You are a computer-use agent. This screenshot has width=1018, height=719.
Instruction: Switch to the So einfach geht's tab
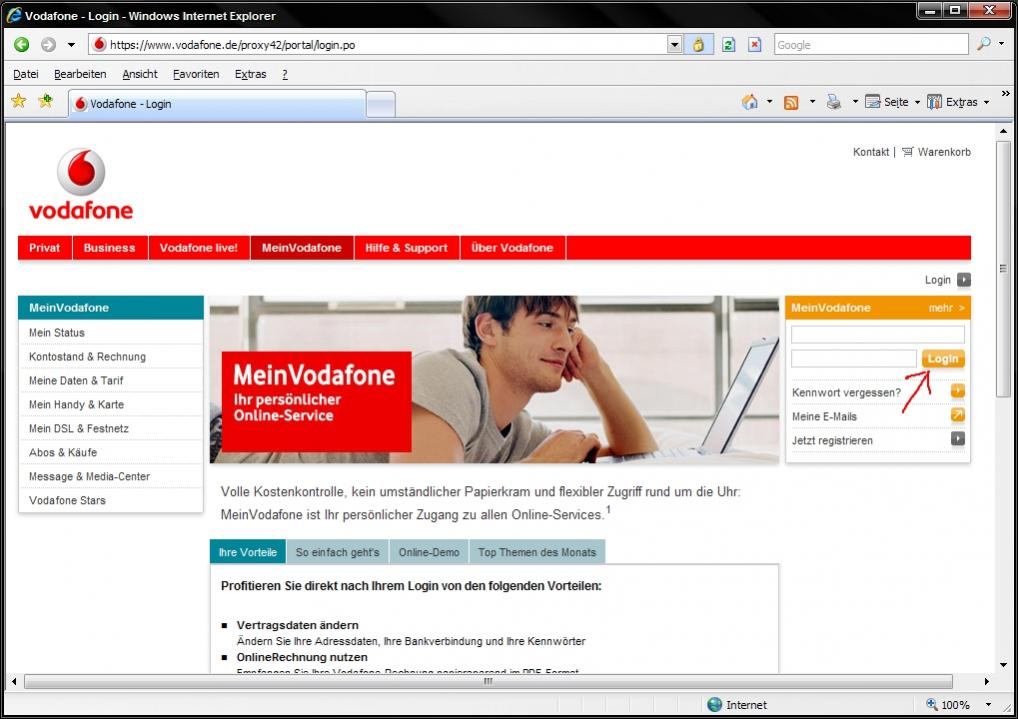pyautogui.click(x=338, y=552)
